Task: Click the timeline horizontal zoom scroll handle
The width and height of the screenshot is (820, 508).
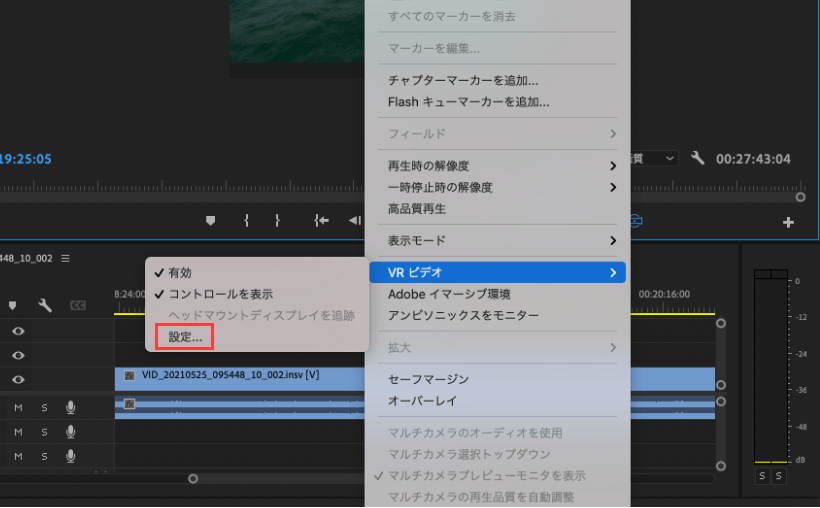Action: [x=193, y=479]
